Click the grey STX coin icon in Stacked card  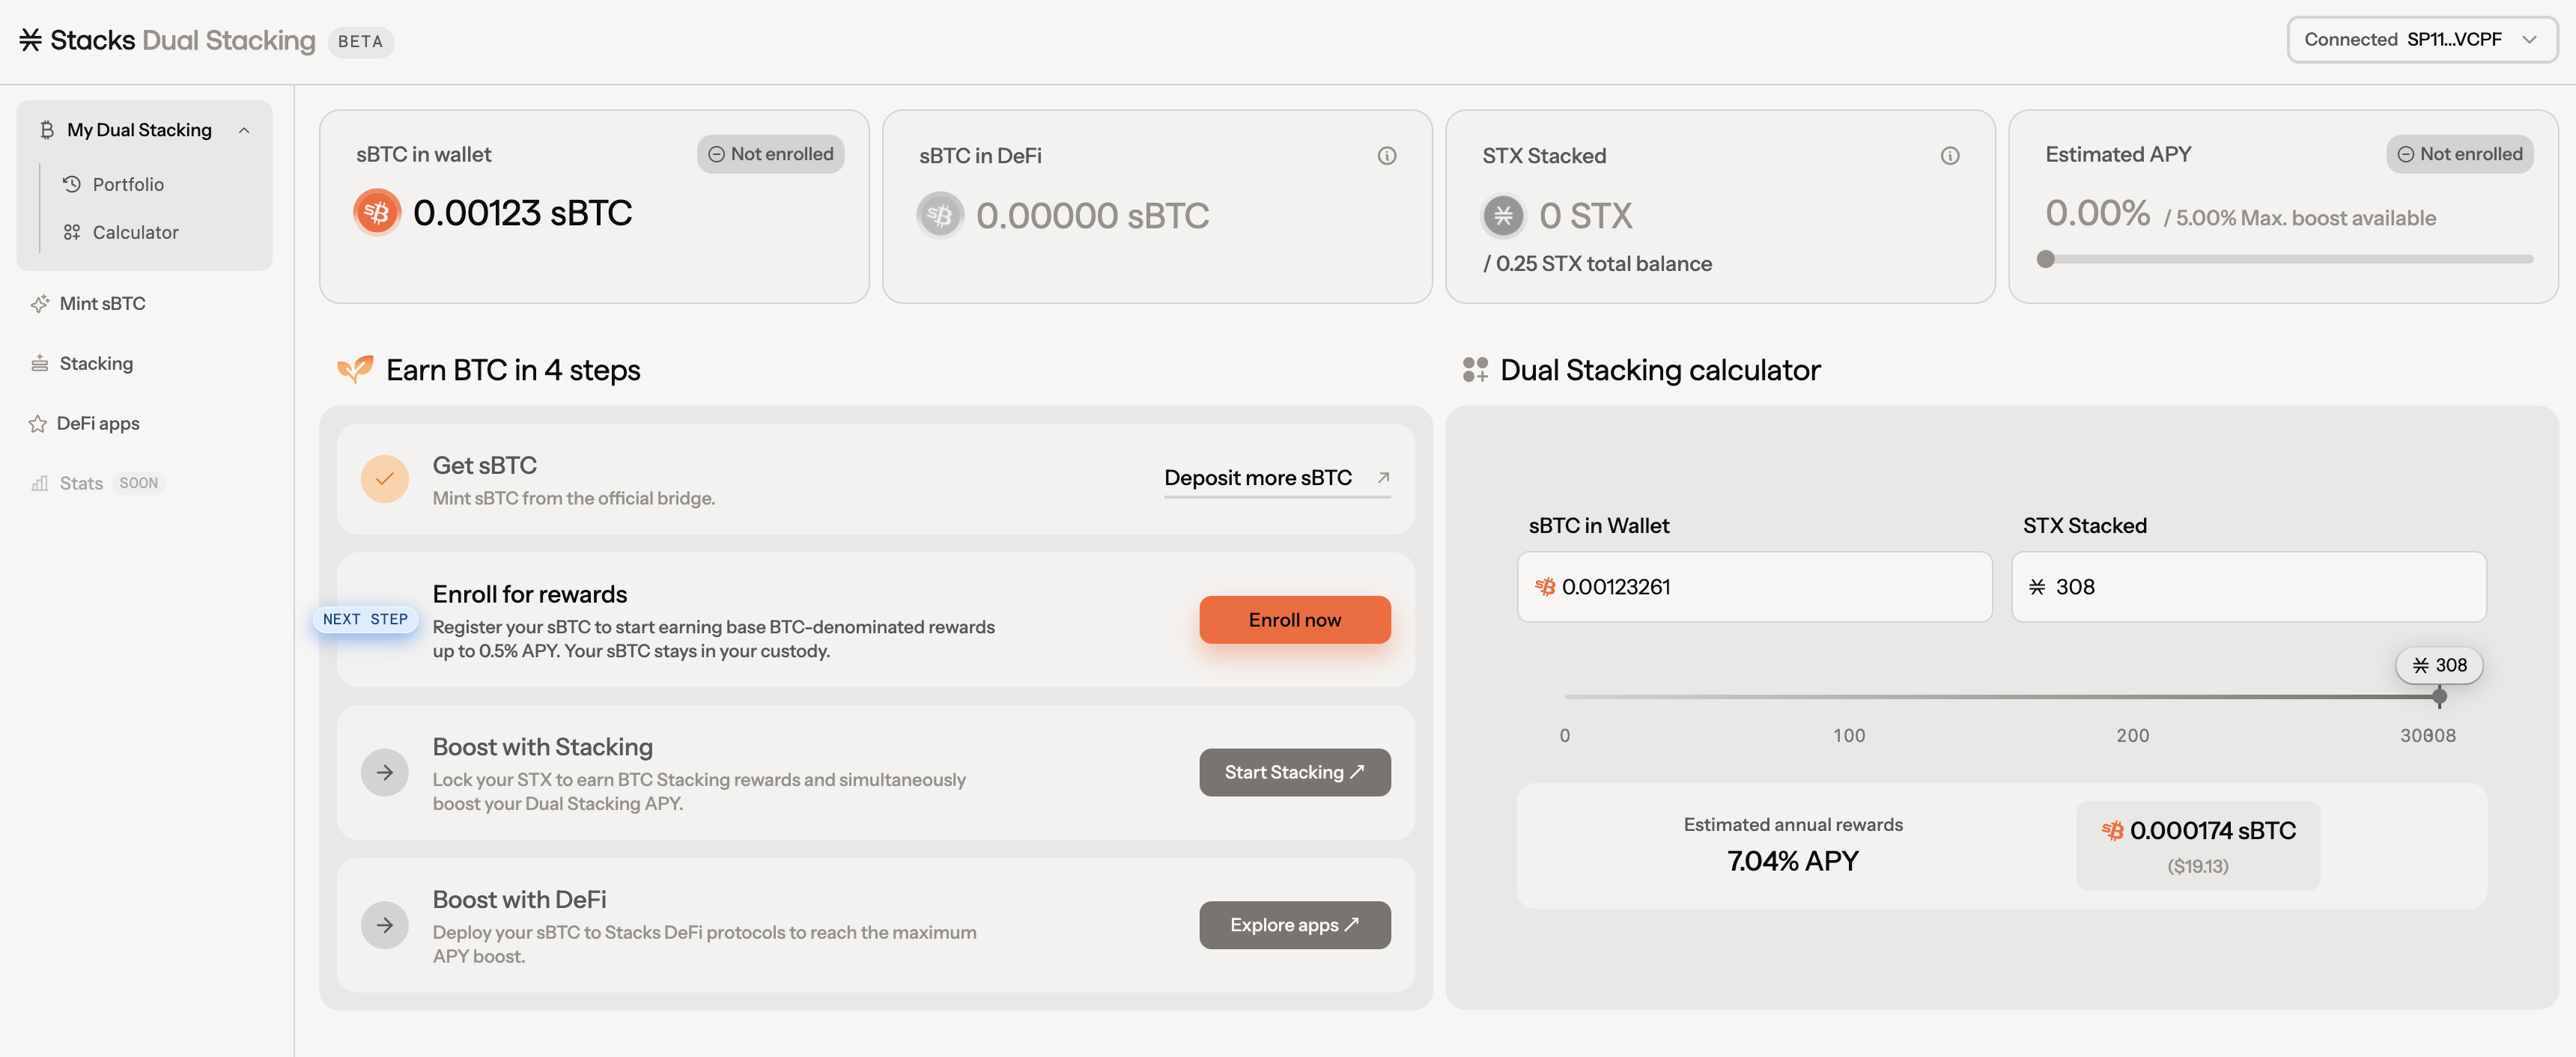tap(1503, 215)
